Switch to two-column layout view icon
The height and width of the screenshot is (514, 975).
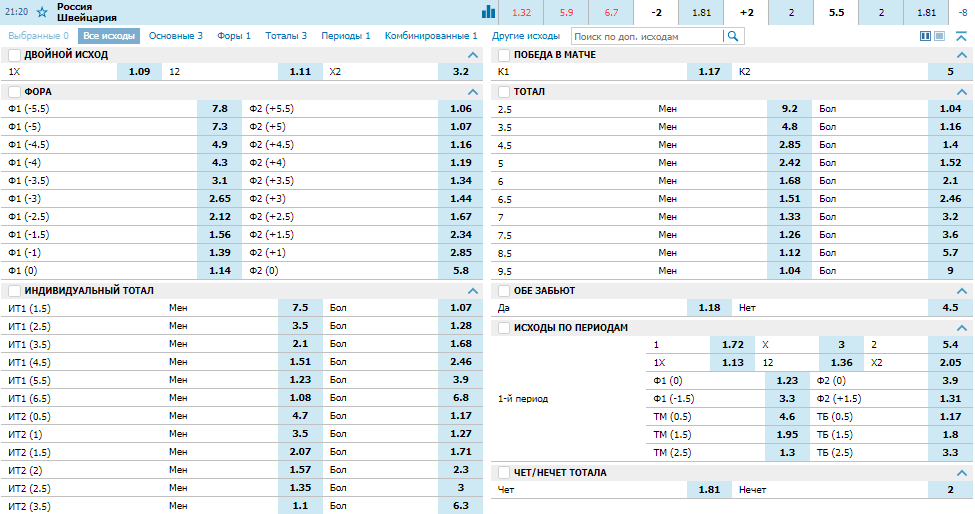(x=925, y=36)
